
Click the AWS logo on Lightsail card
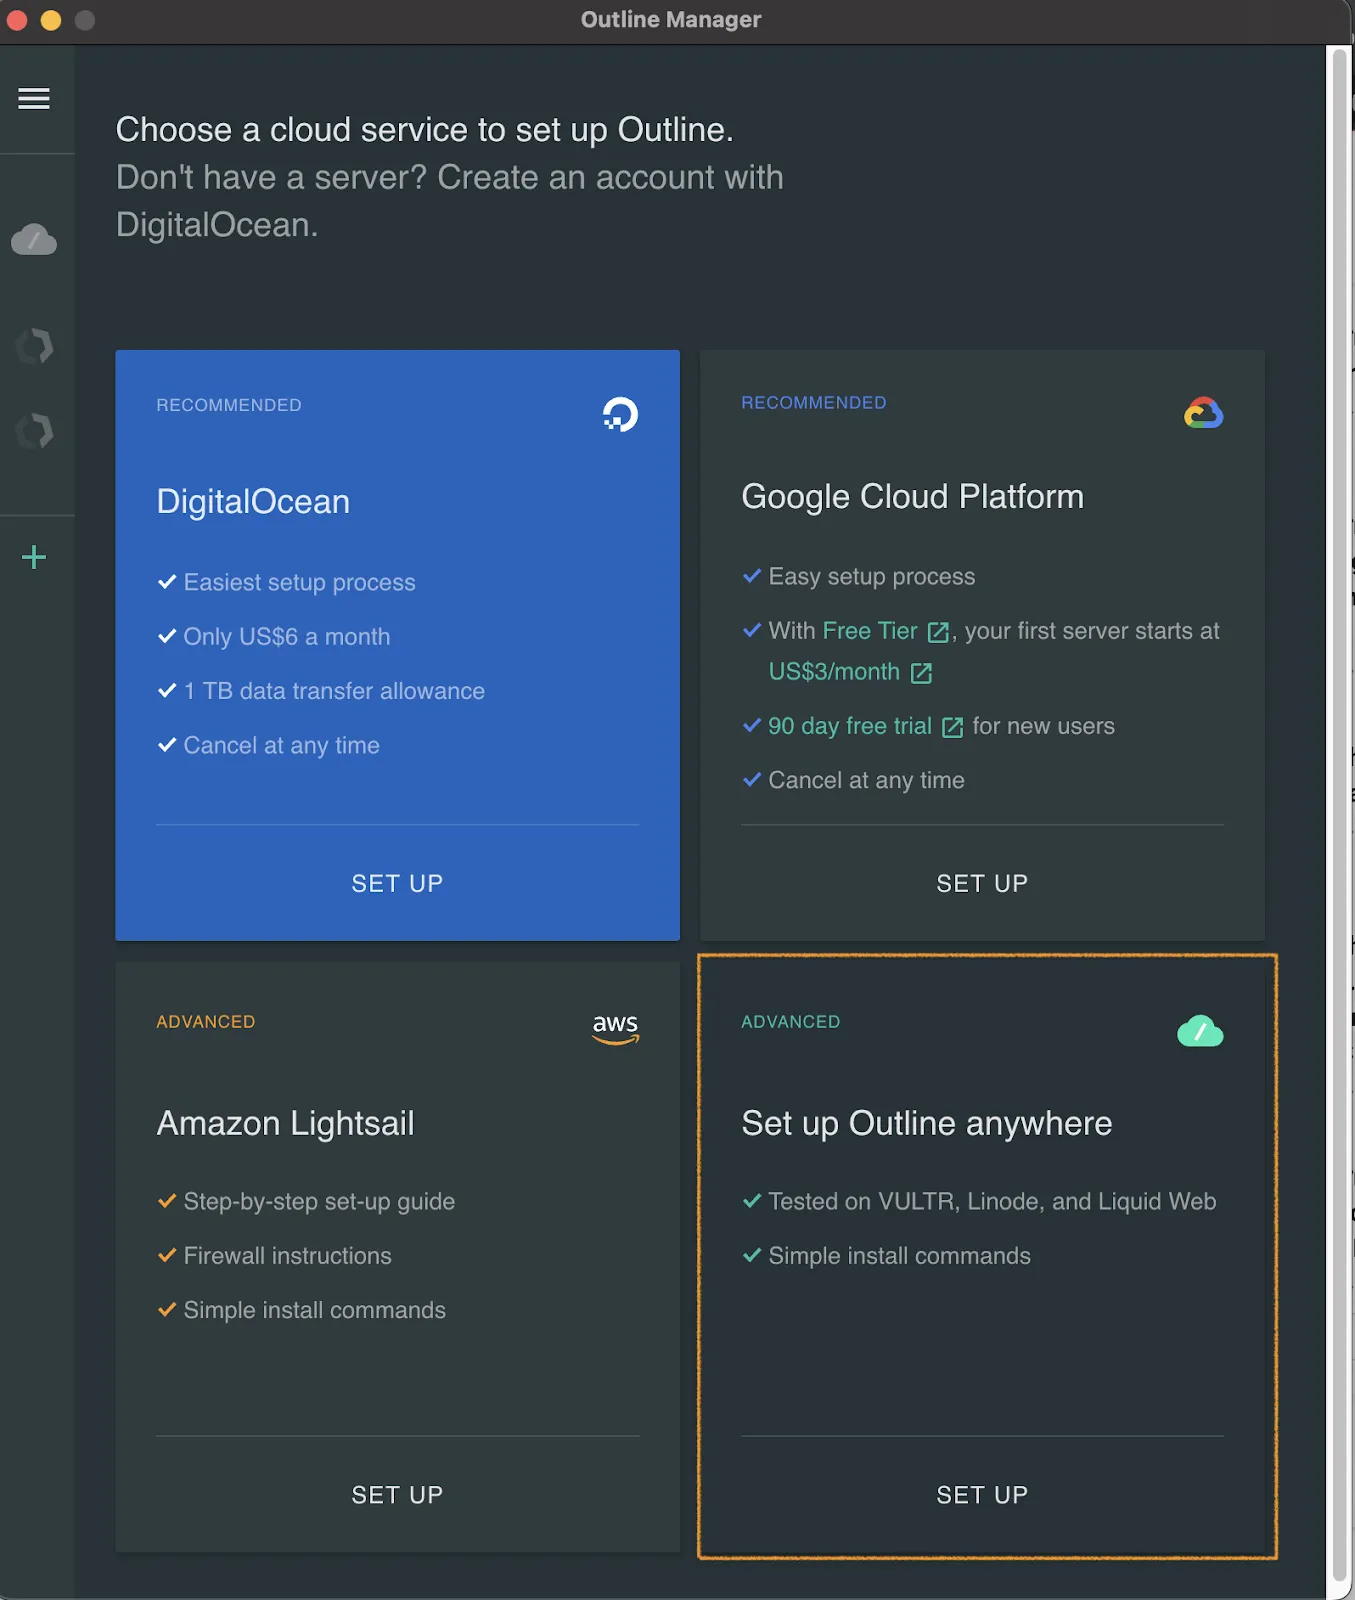click(615, 1028)
